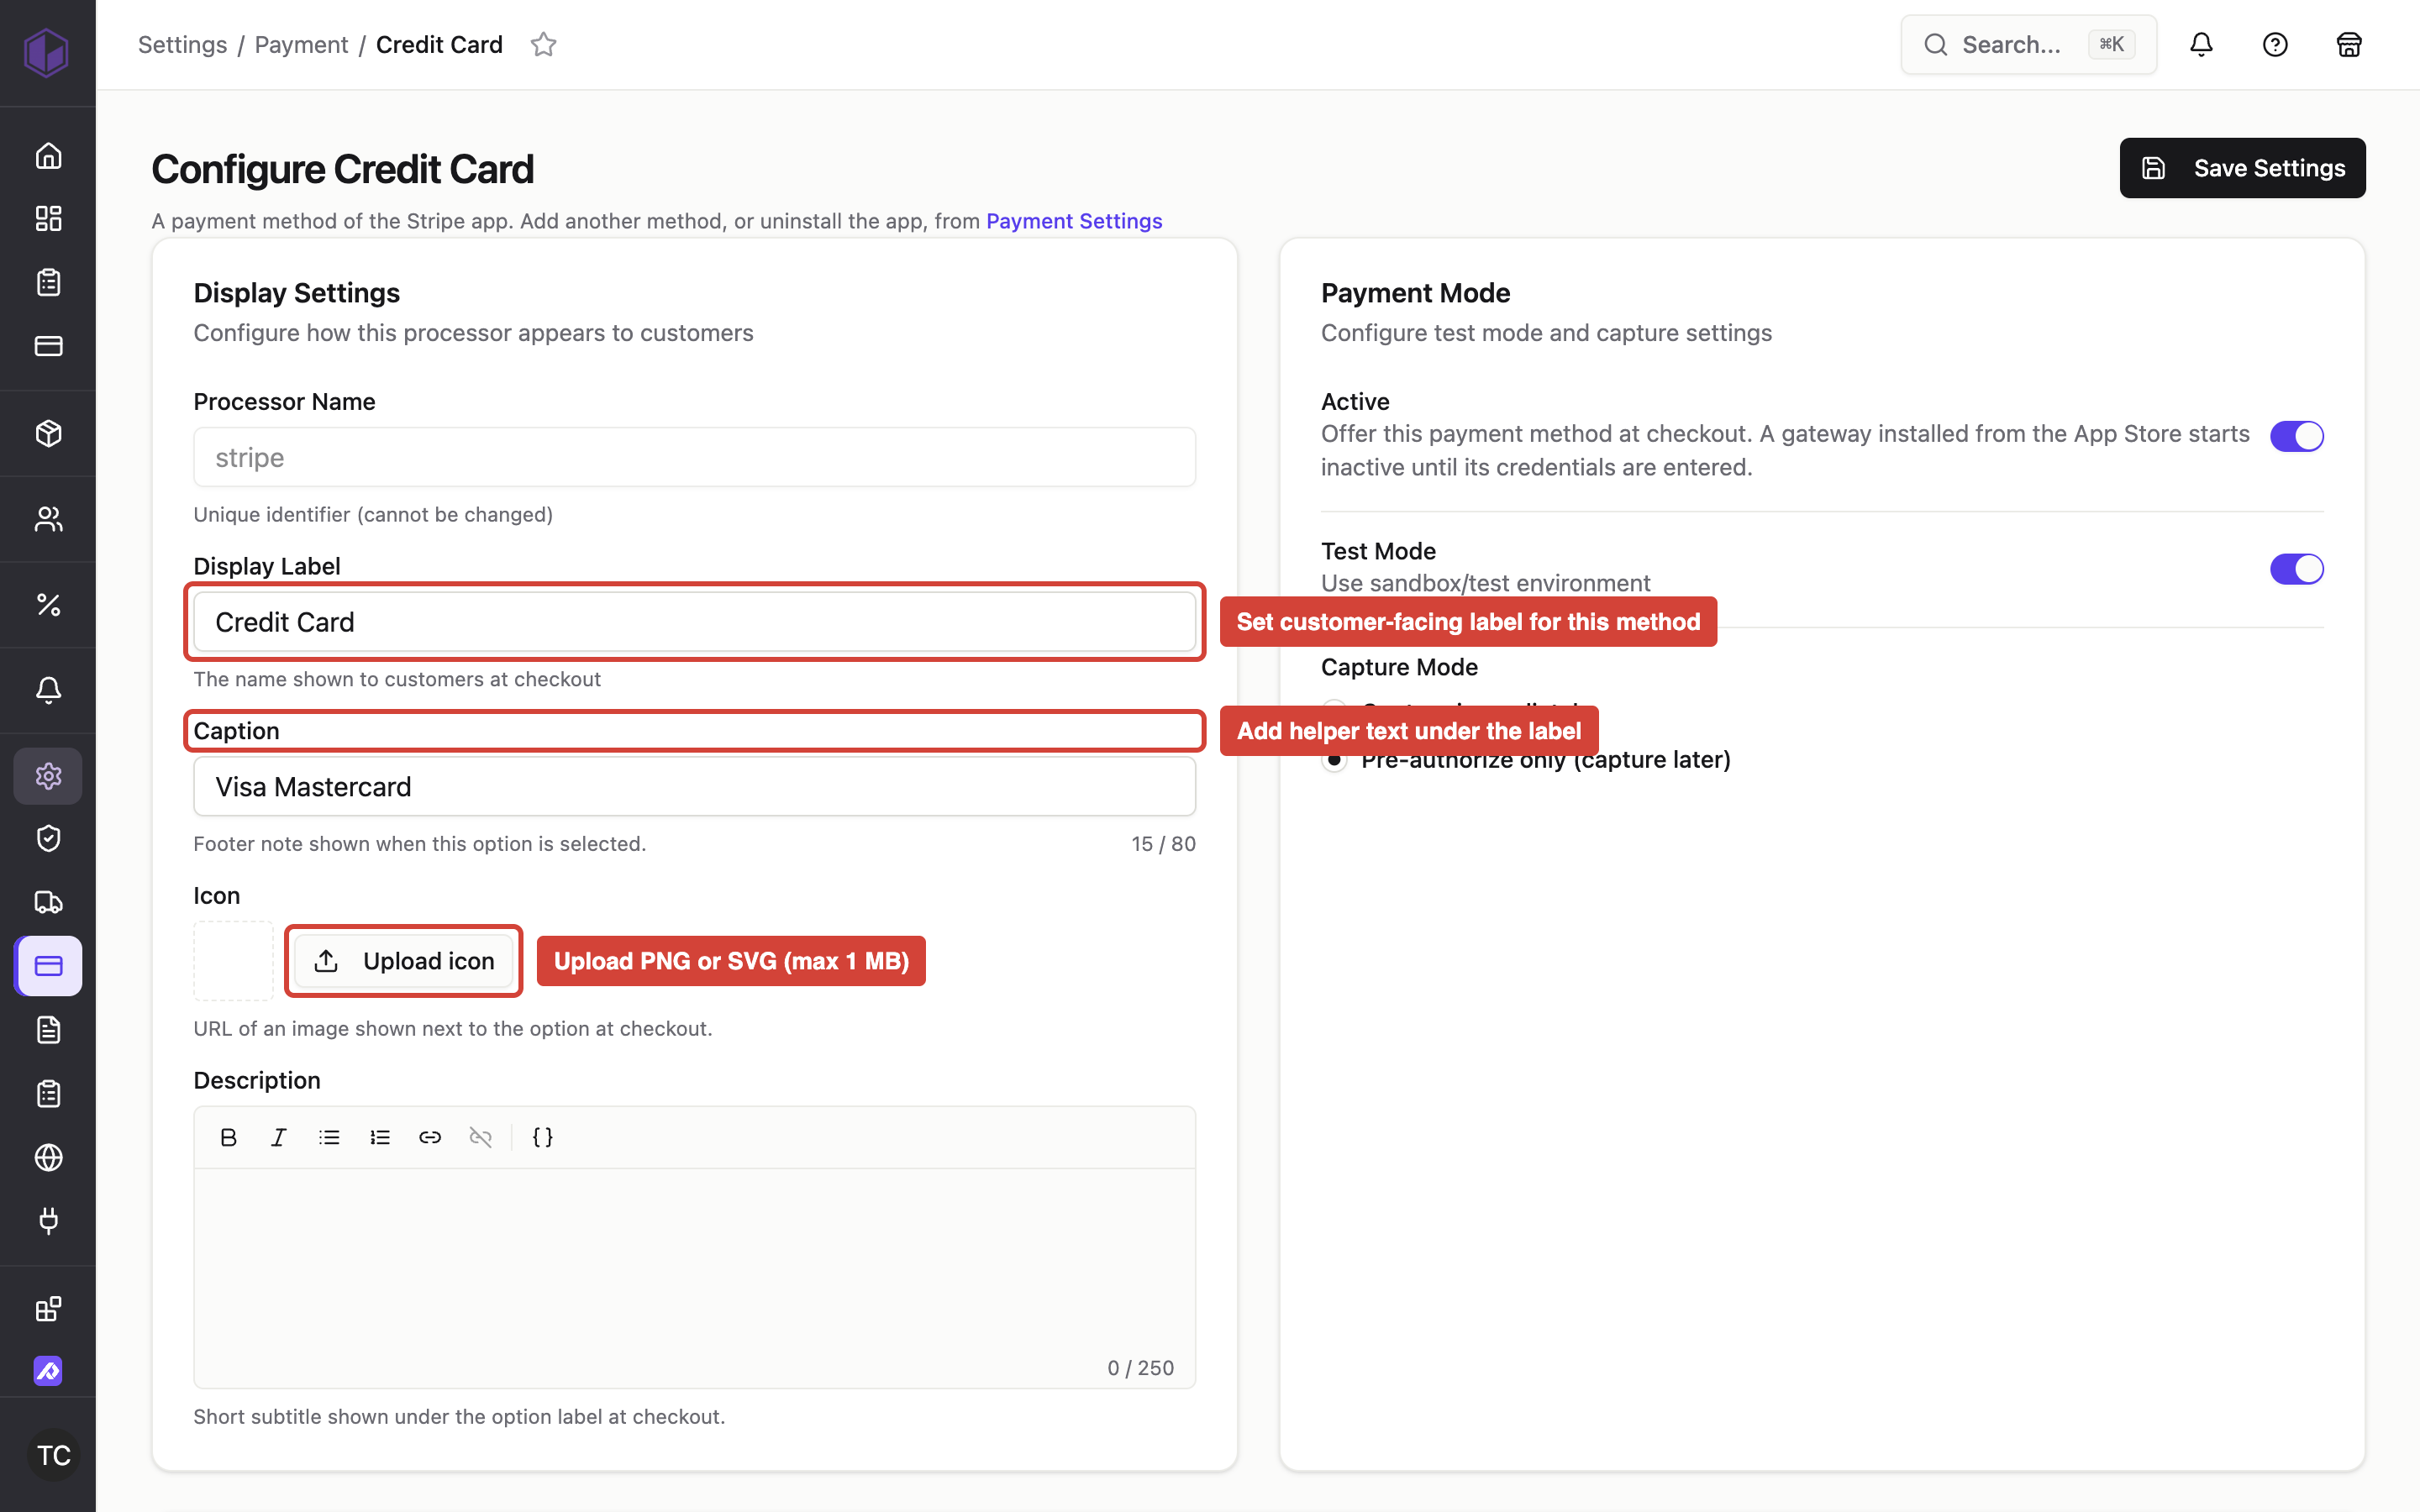Open the shipping truck icon in sidebar

(48, 902)
